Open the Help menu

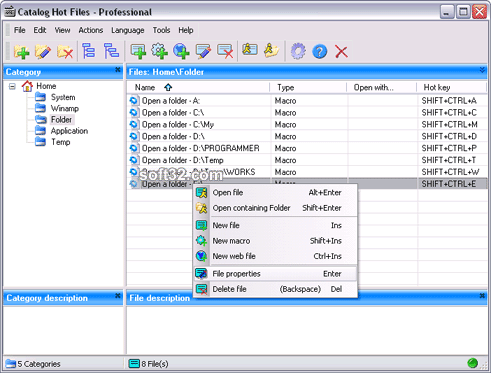(x=186, y=30)
